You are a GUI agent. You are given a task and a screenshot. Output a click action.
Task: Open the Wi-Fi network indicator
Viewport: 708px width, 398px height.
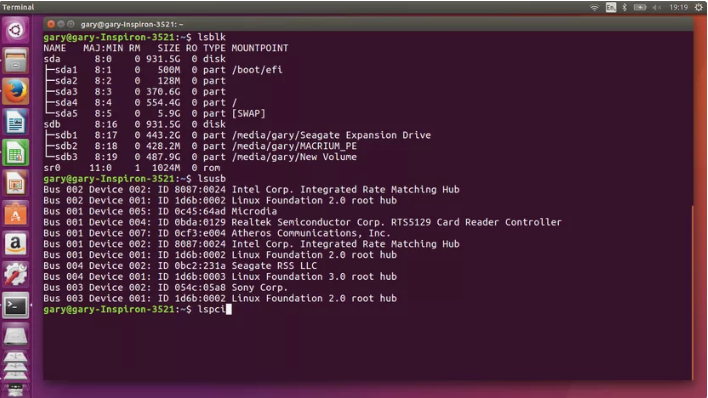click(594, 7)
